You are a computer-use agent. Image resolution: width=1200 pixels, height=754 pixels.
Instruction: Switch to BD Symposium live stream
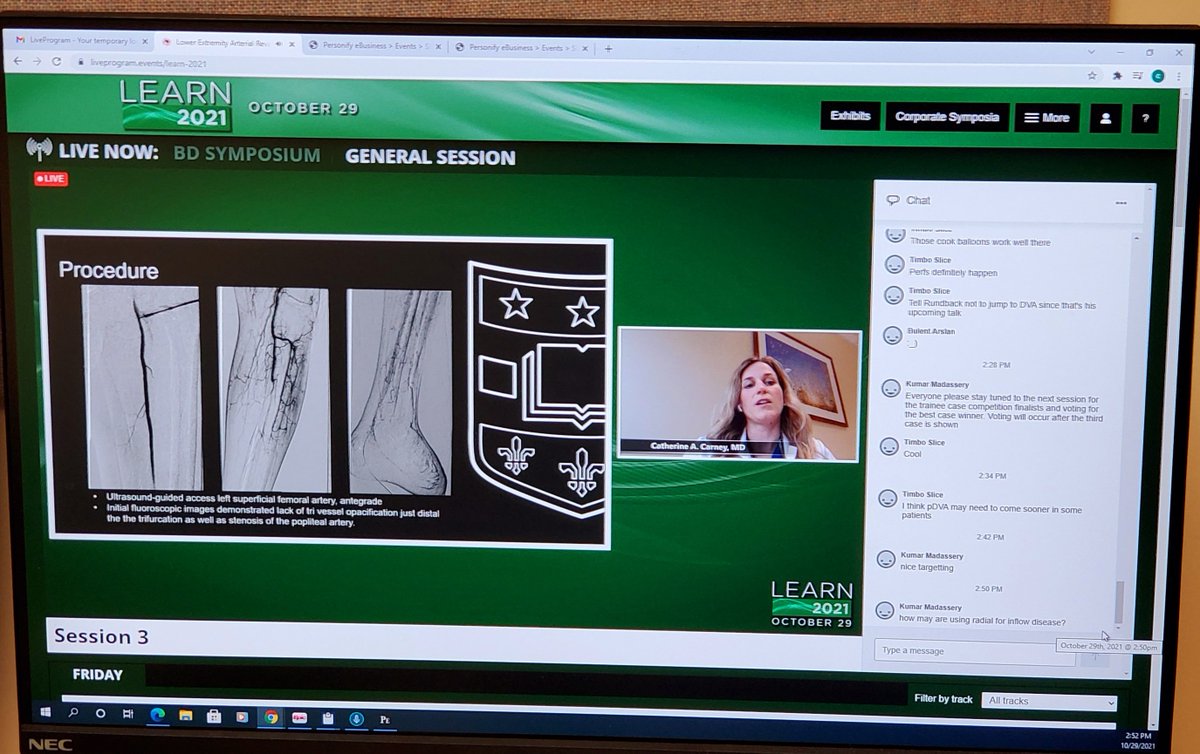[247, 155]
